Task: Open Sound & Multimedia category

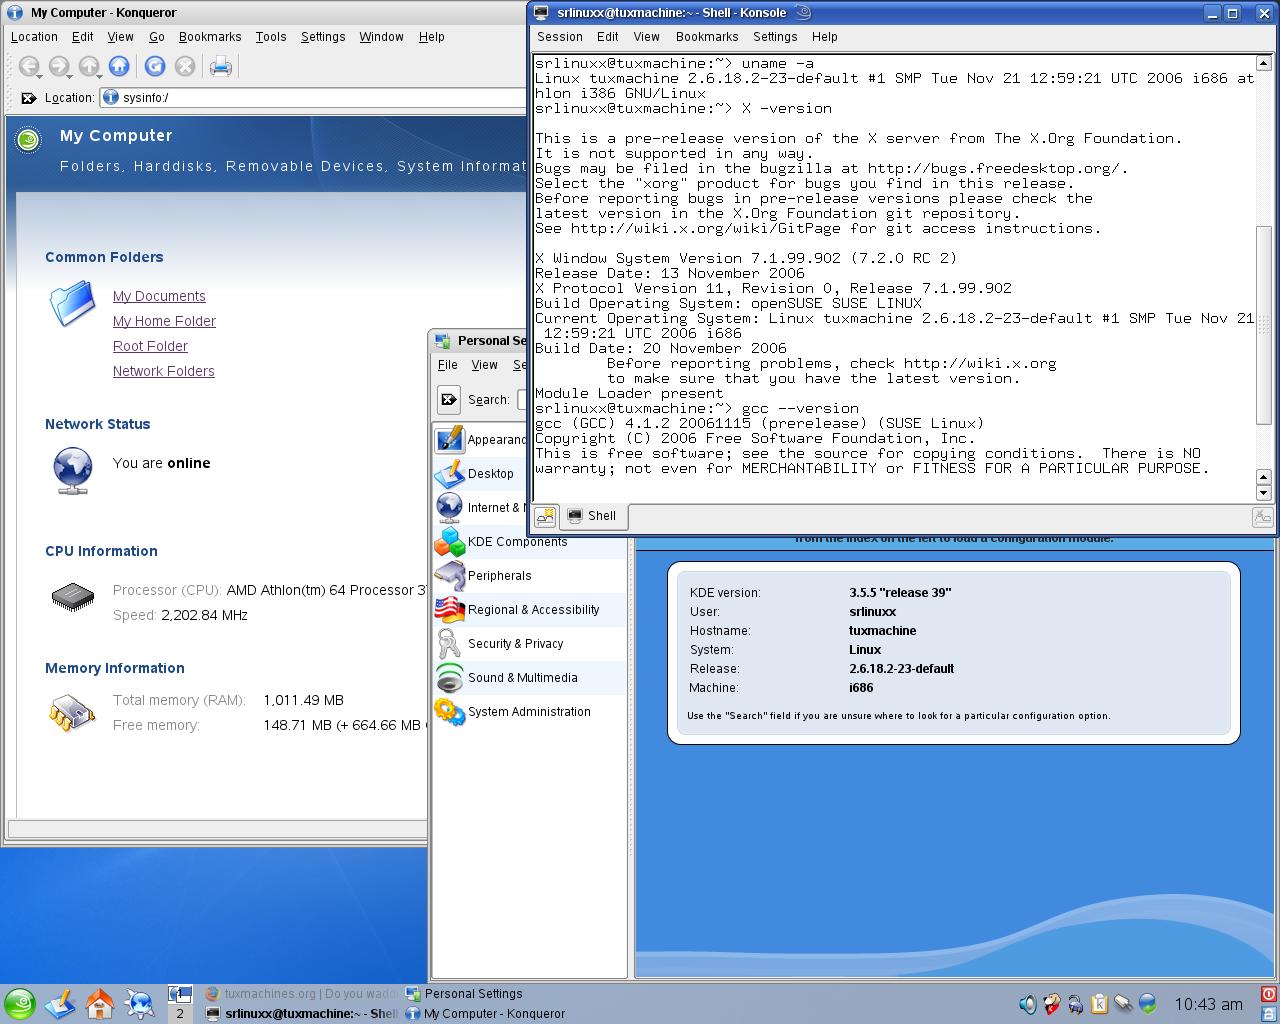Action: [x=530, y=678]
